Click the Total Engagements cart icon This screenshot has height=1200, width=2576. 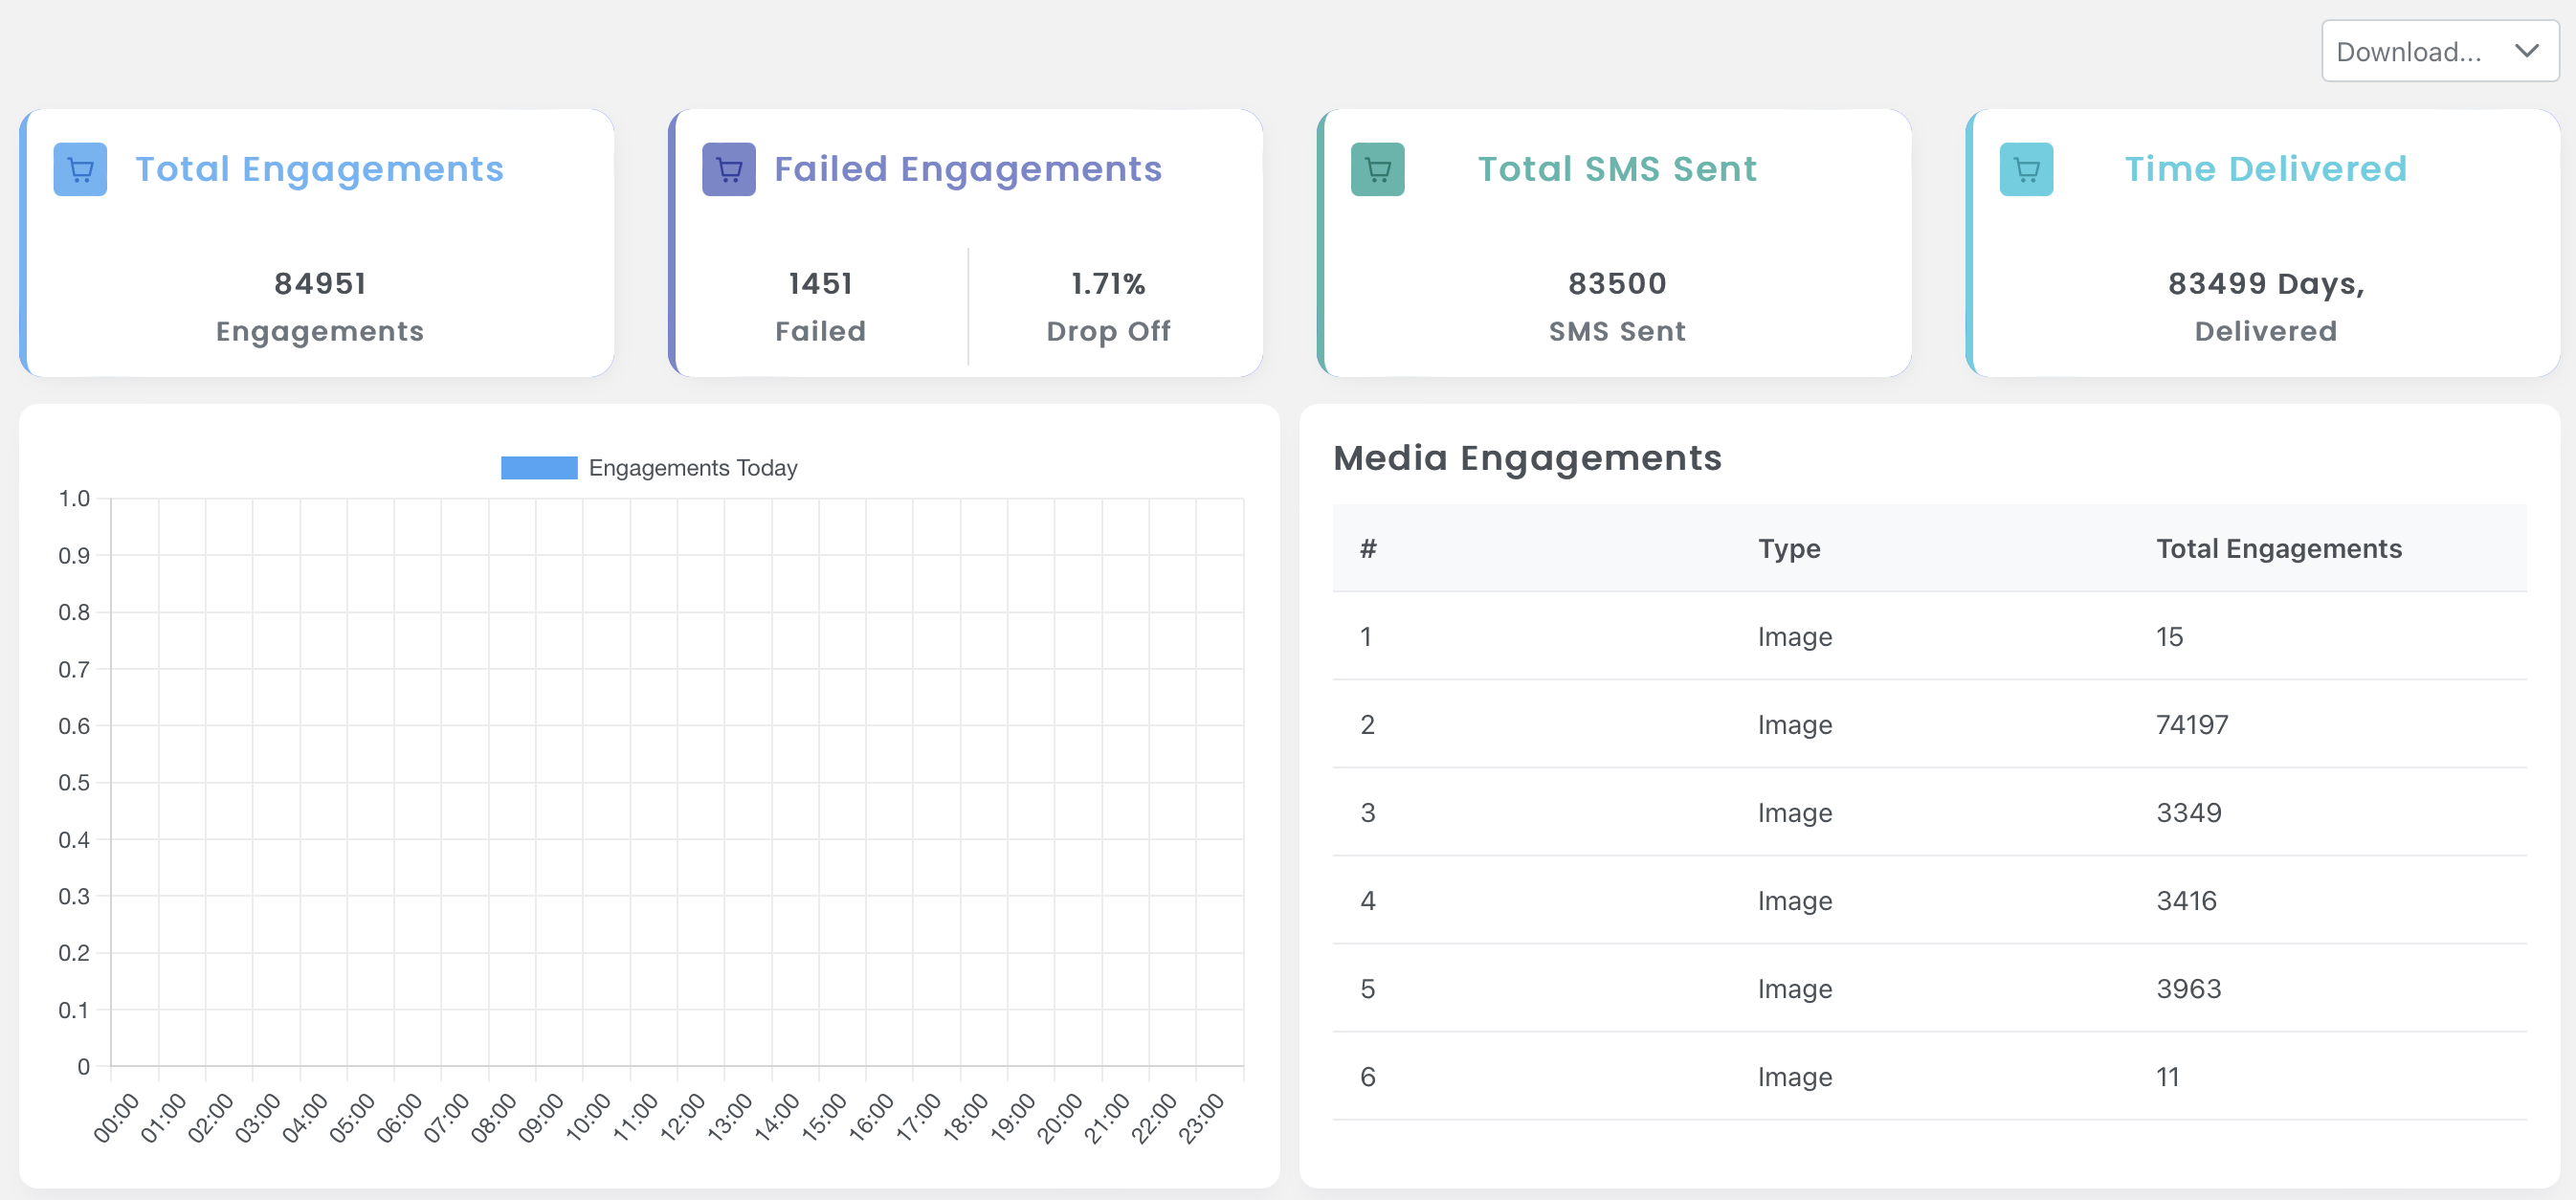pos(80,169)
